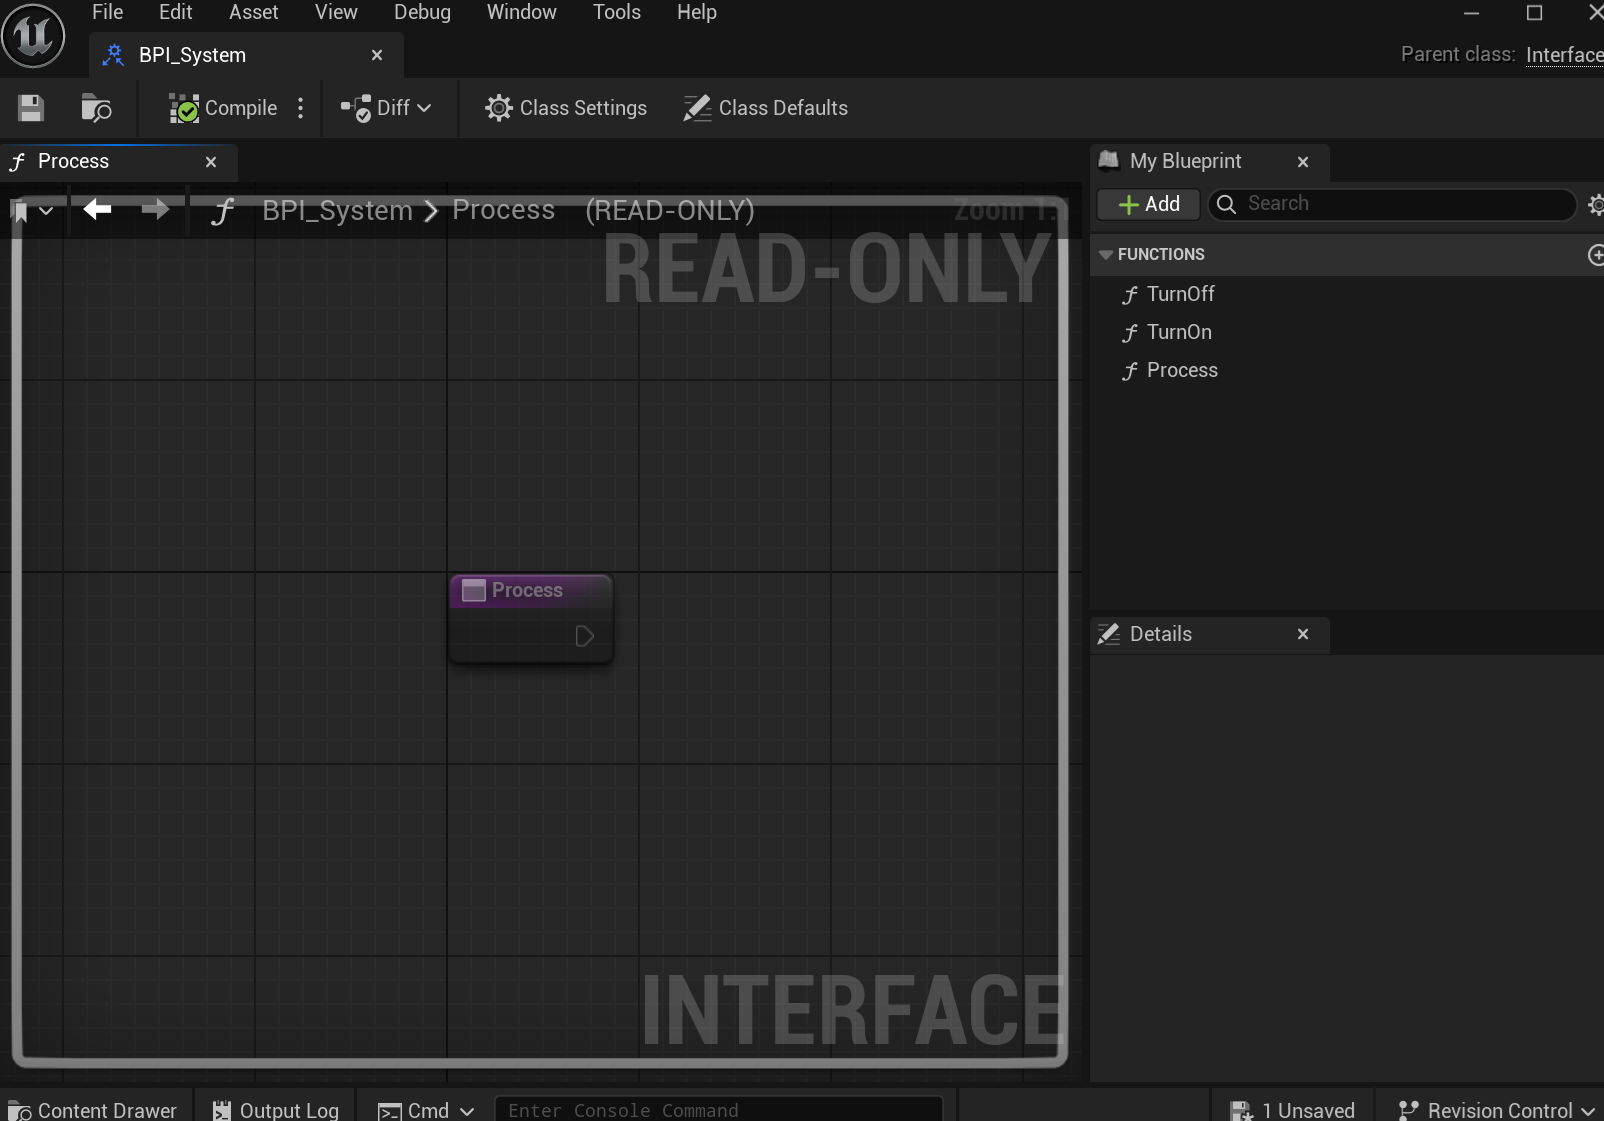Click the 1 Unsaved indicator

tap(1292, 1109)
